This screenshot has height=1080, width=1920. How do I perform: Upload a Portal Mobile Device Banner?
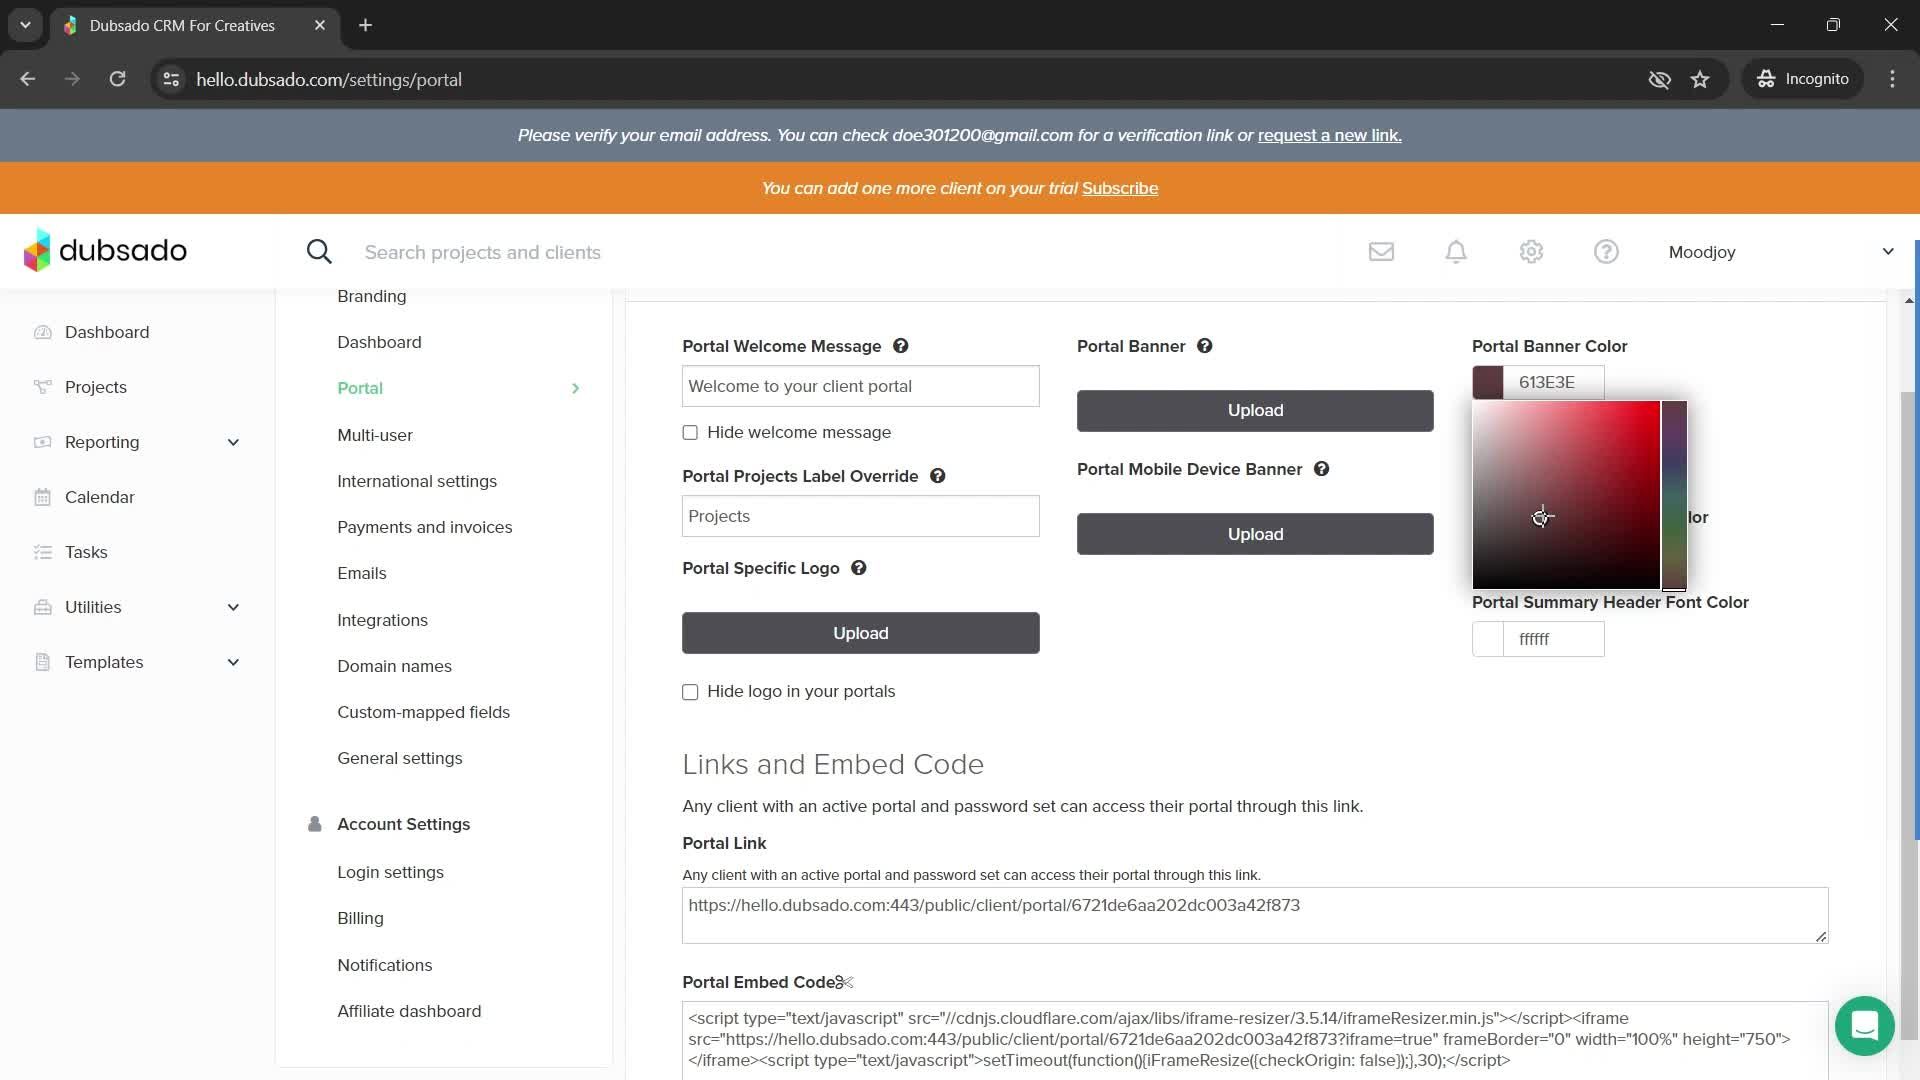1255,534
